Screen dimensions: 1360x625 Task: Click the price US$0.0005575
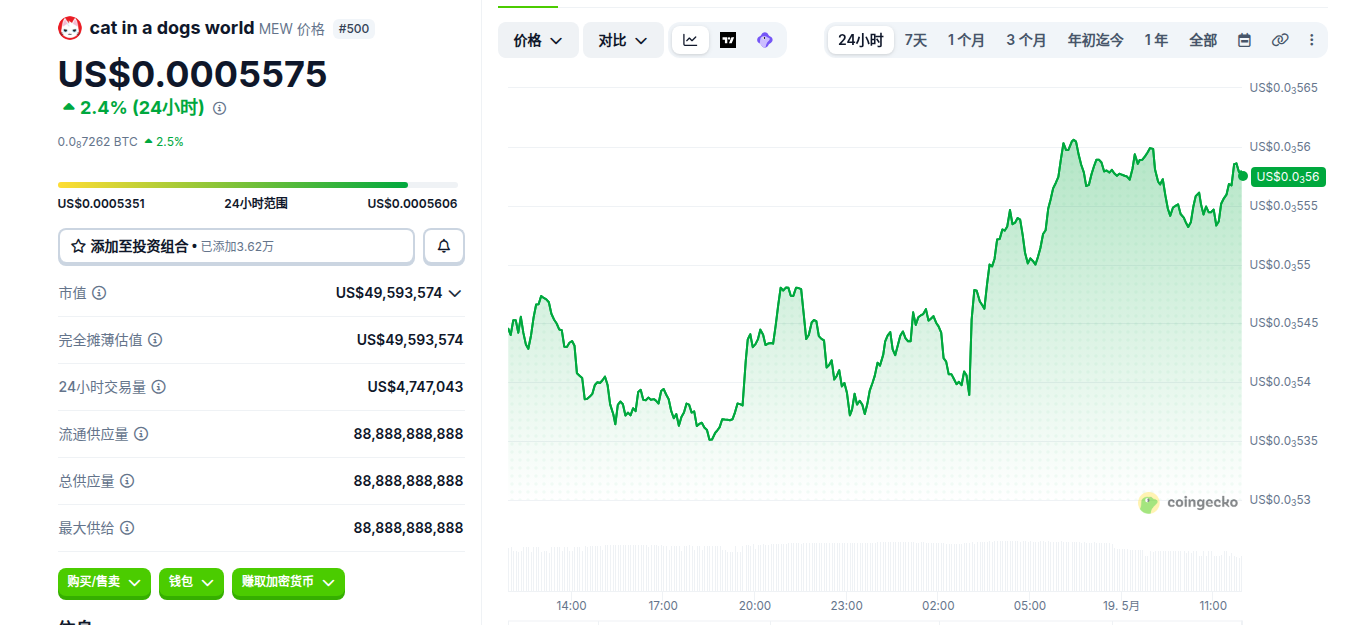(192, 74)
